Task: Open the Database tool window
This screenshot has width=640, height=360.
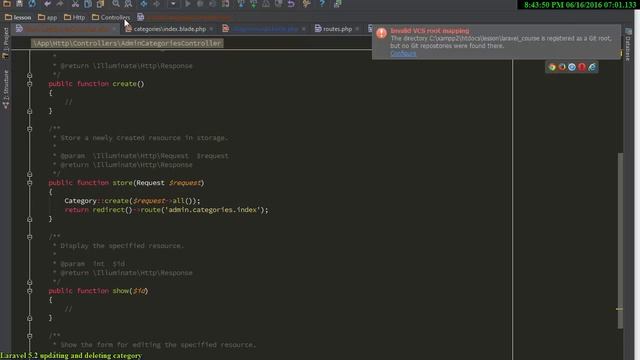Action: (x=628, y=45)
